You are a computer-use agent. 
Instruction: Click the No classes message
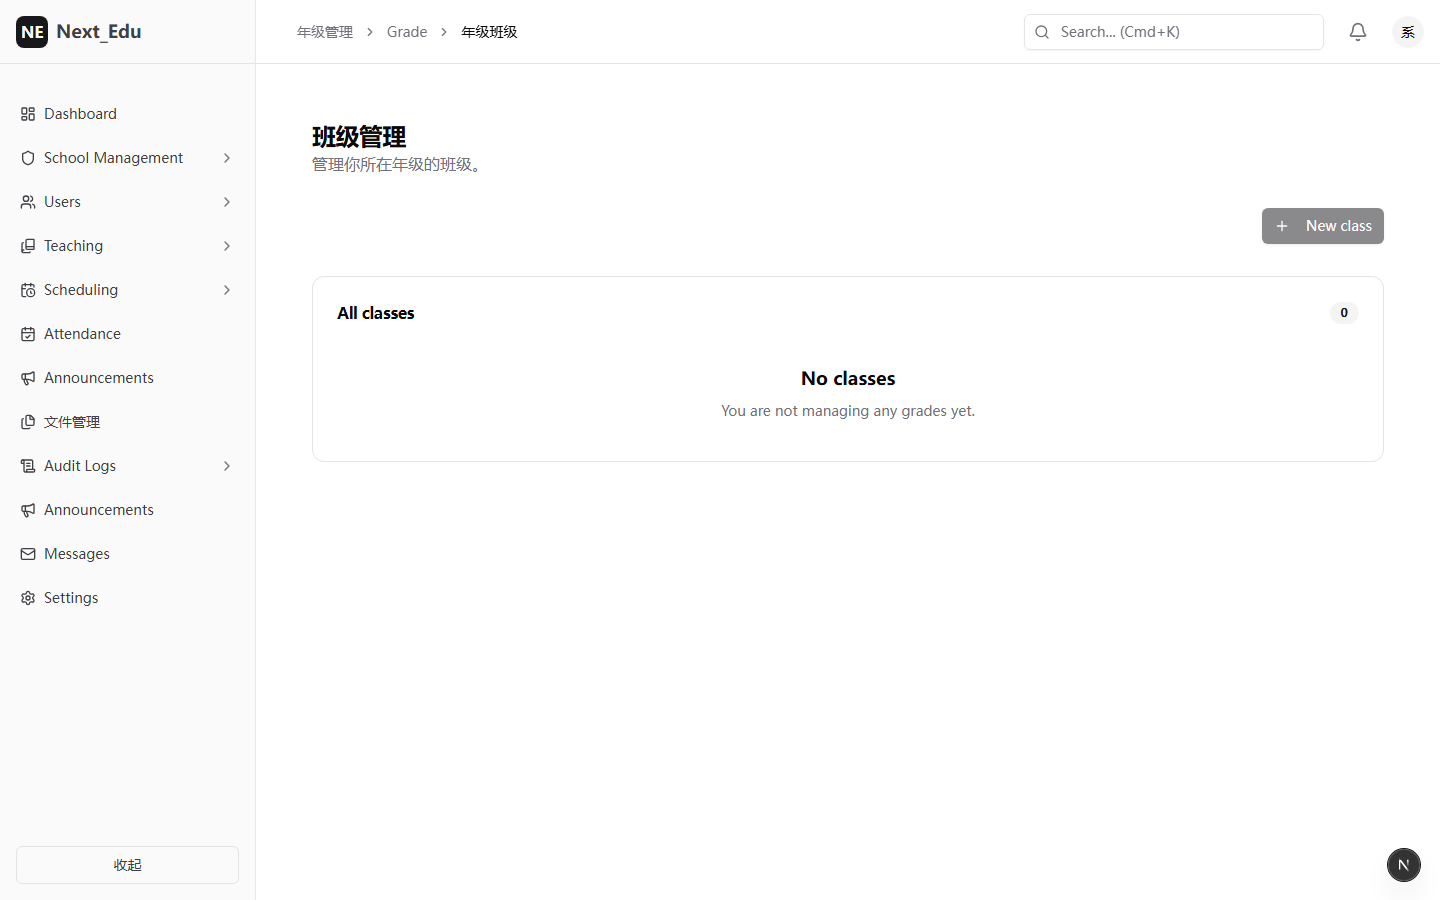click(x=848, y=379)
